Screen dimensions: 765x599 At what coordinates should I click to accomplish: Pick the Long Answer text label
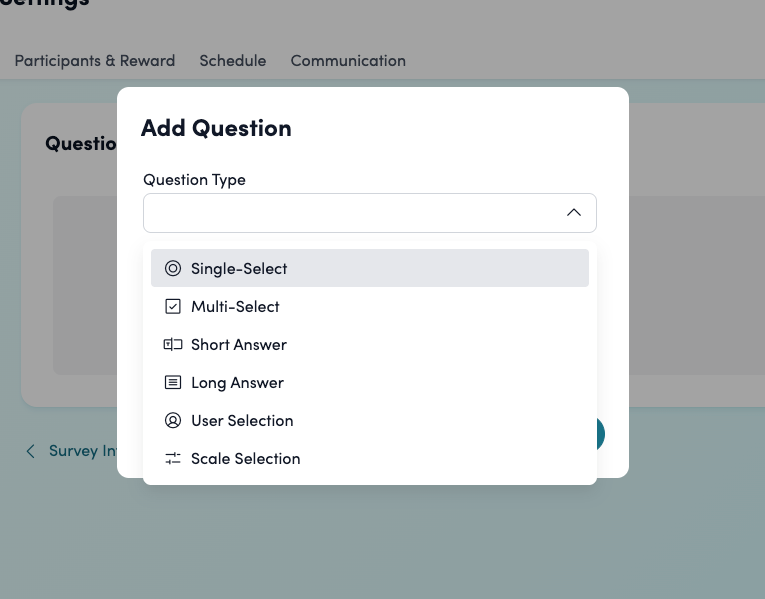pos(237,382)
